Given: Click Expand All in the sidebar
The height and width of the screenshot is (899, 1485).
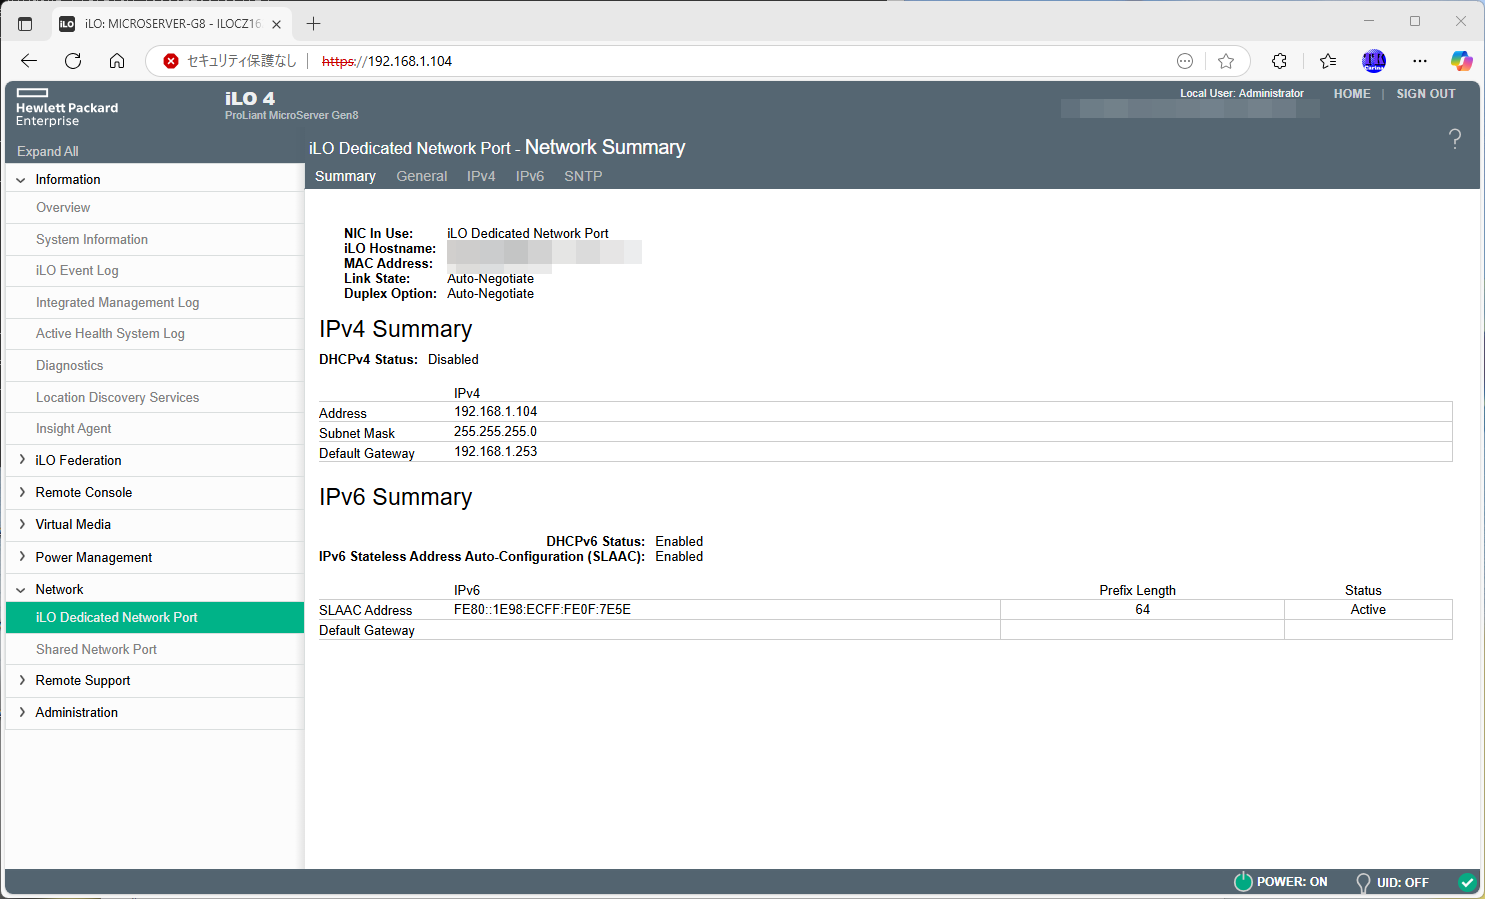Looking at the screenshot, I should click(48, 151).
